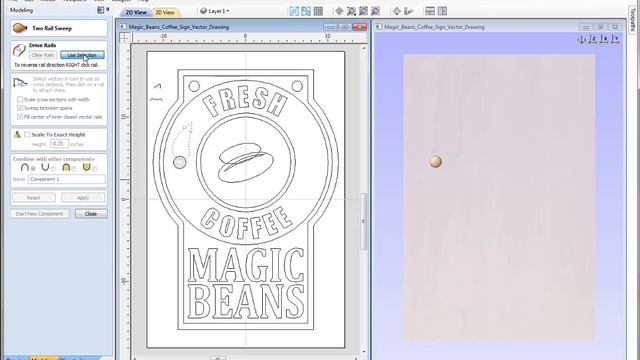Click the layer icon beside Layer 1

pos(203,11)
